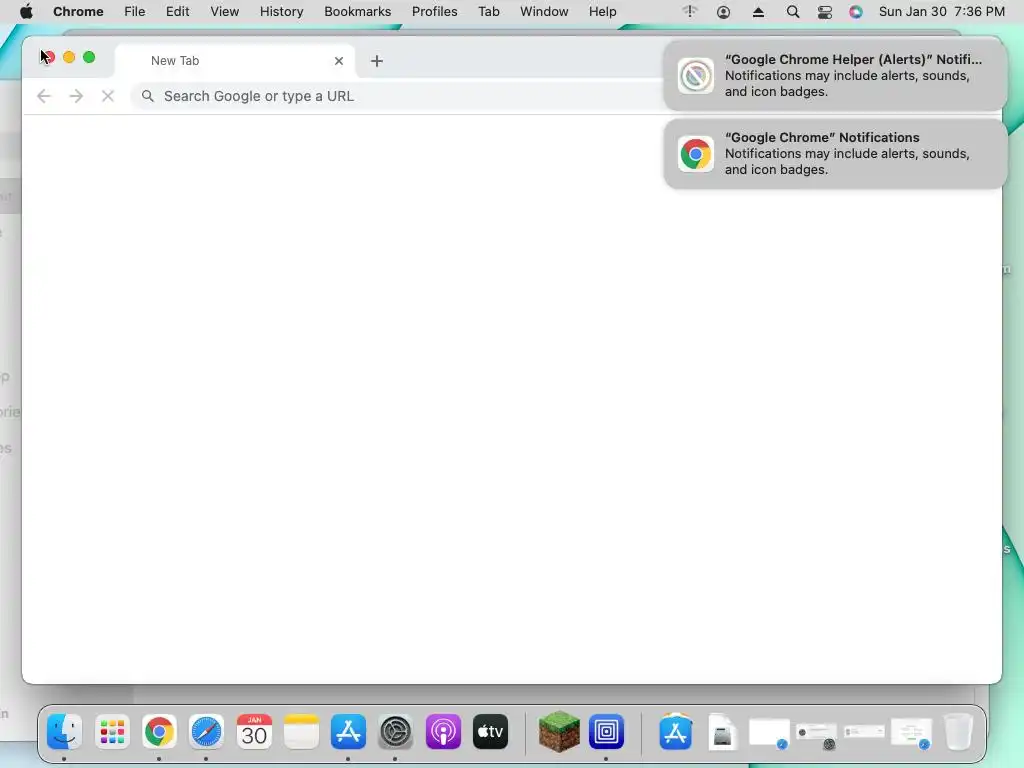Open Control Center from the menu bar
Viewport: 1024px width, 768px height.
[825, 12]
